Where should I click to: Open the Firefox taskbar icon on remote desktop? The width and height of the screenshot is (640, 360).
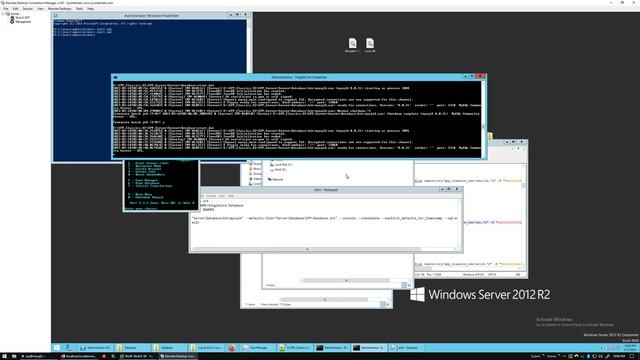click(232, 348)
